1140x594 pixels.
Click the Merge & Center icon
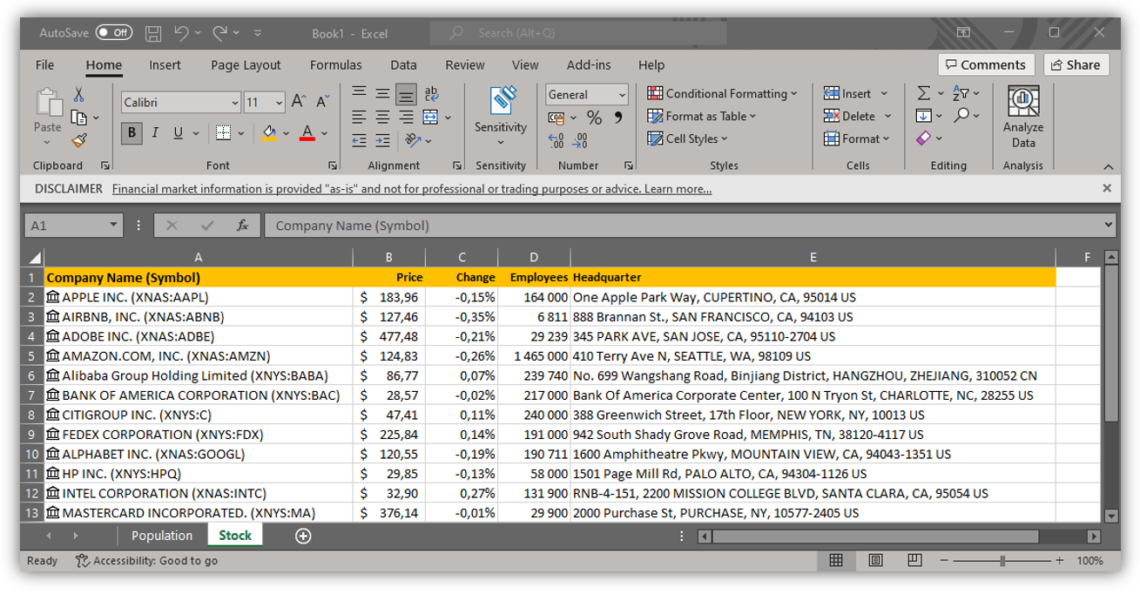click(430, 117)
